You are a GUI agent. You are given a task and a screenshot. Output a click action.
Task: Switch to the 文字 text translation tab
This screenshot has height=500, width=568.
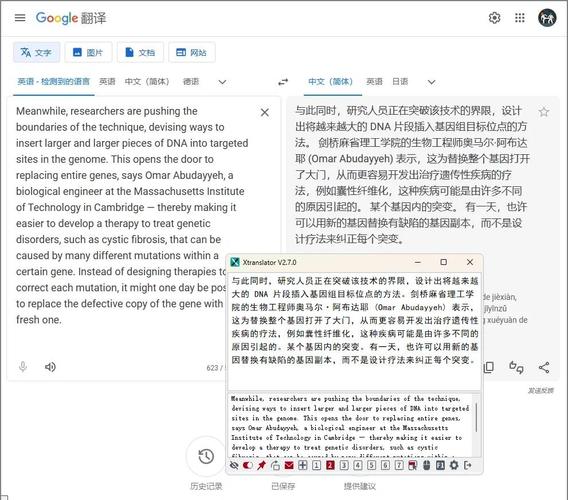(36, 53)
